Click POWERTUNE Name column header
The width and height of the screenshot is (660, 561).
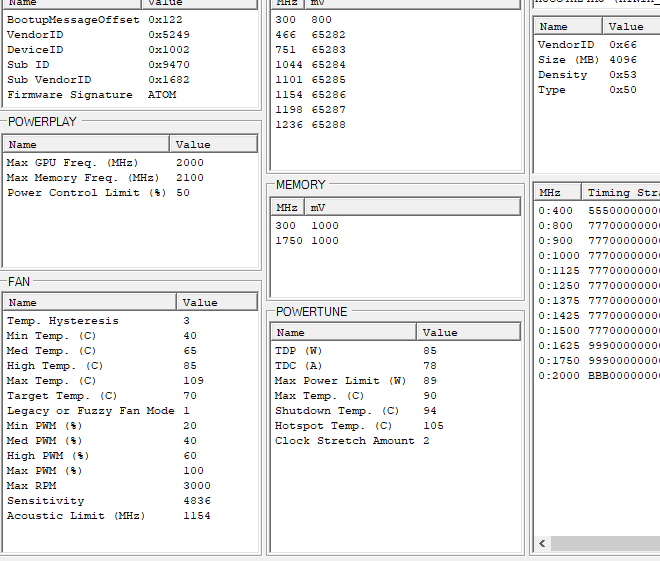(x=344, y=332)
